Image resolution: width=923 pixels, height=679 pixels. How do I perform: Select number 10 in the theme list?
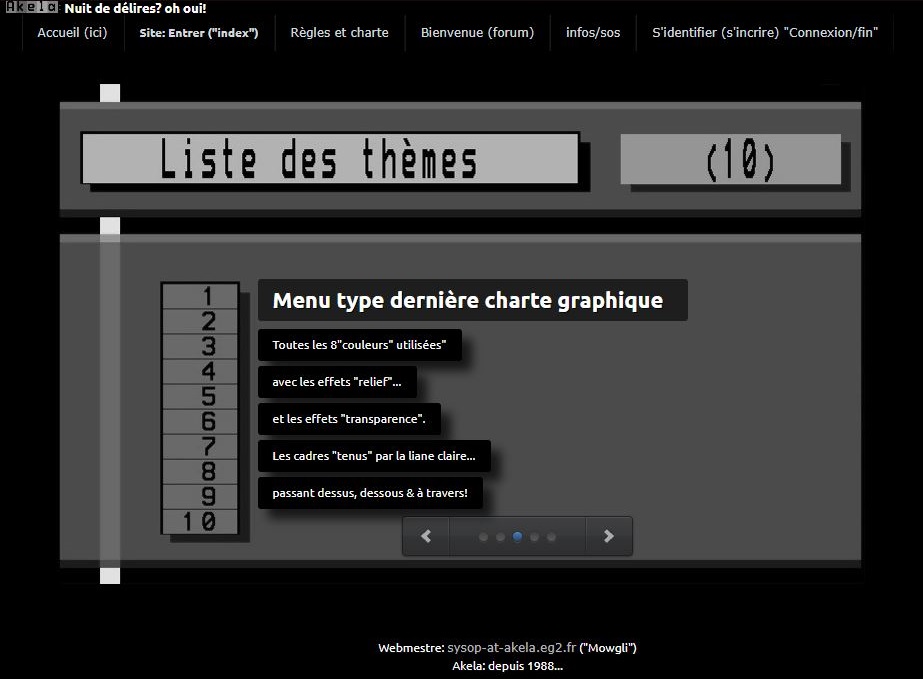[200, 521]
